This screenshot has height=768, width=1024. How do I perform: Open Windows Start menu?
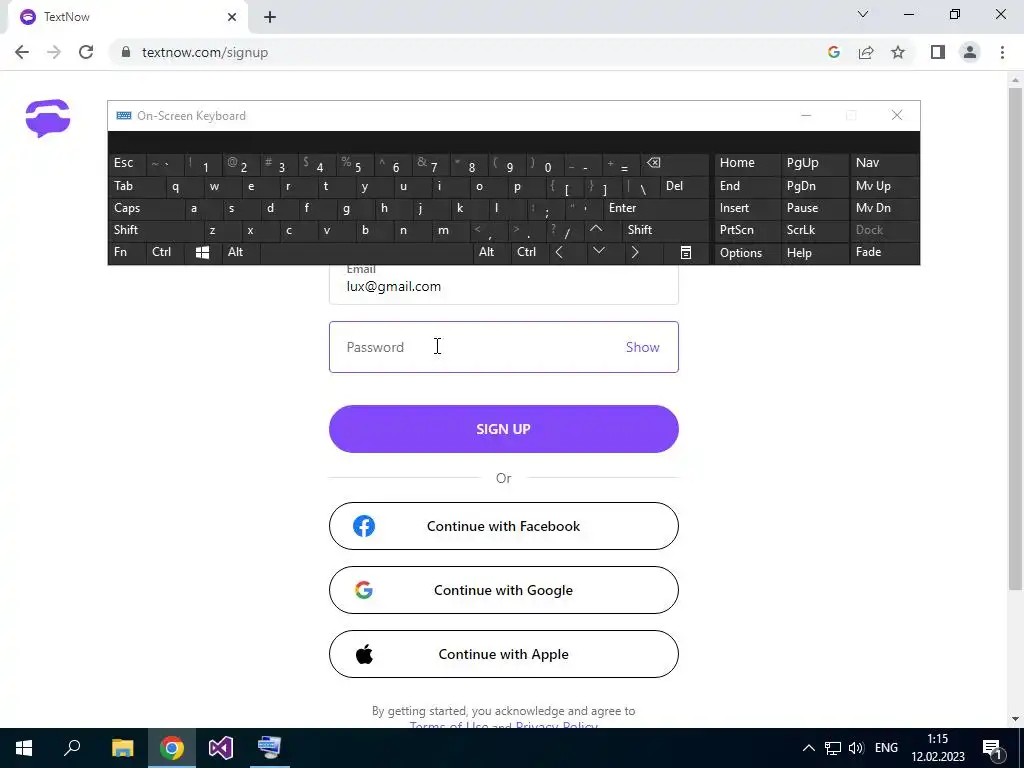click(24, 748)
